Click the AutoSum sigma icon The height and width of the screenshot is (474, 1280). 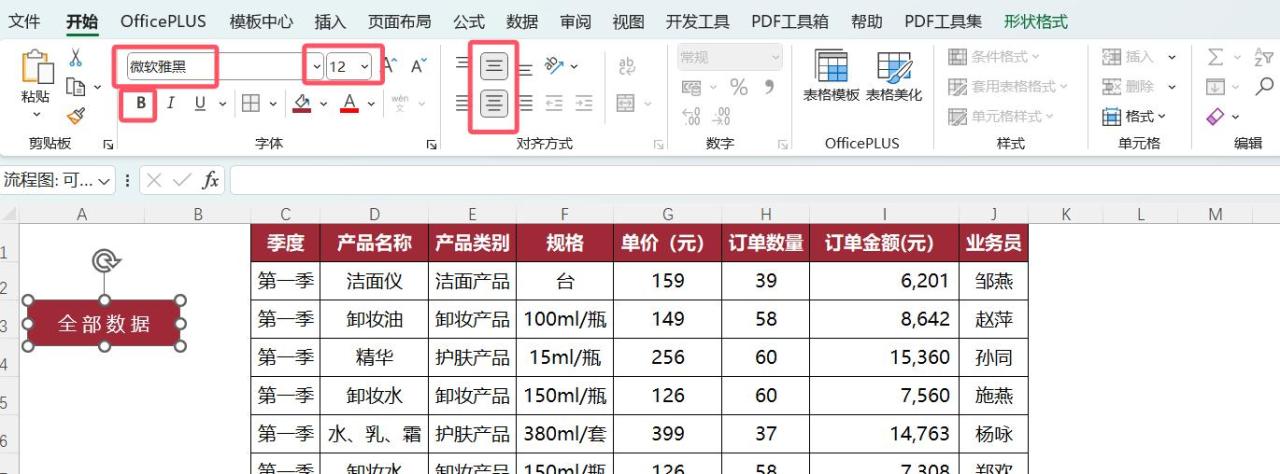tap(1215, 57)
